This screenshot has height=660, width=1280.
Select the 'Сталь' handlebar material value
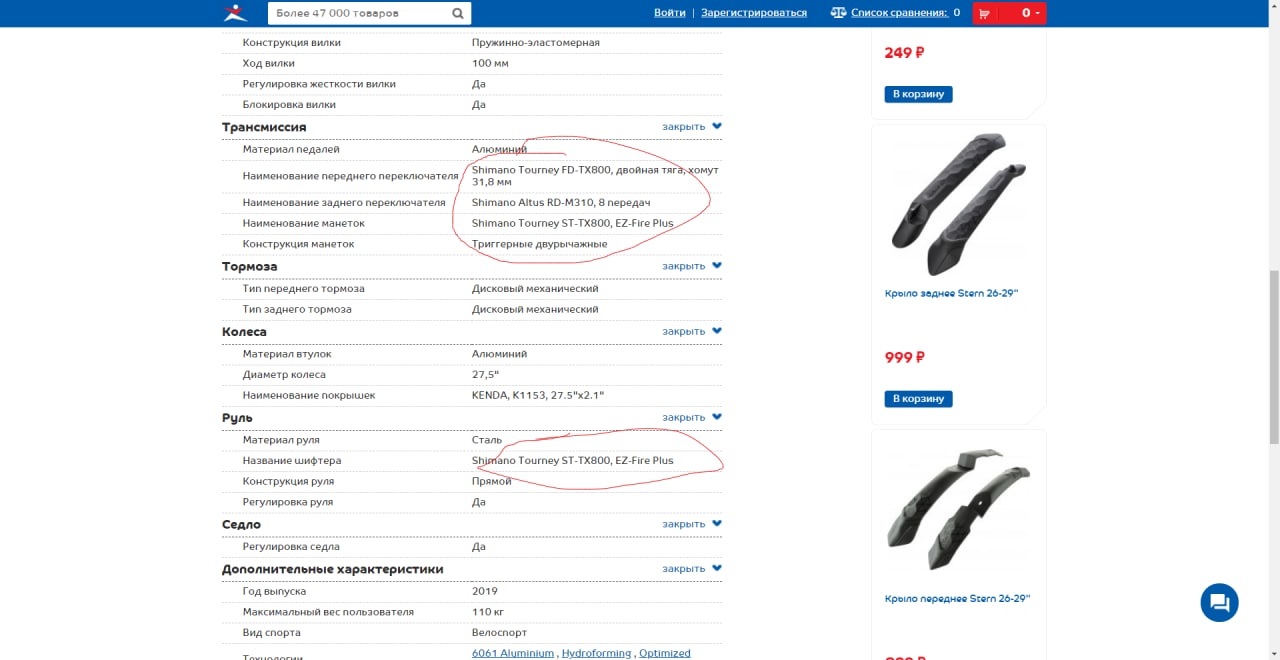pos(487,440)
